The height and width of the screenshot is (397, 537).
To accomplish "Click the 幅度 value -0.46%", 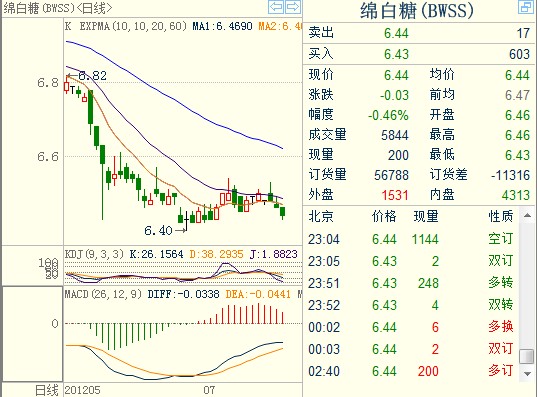I will pos(388,115).
